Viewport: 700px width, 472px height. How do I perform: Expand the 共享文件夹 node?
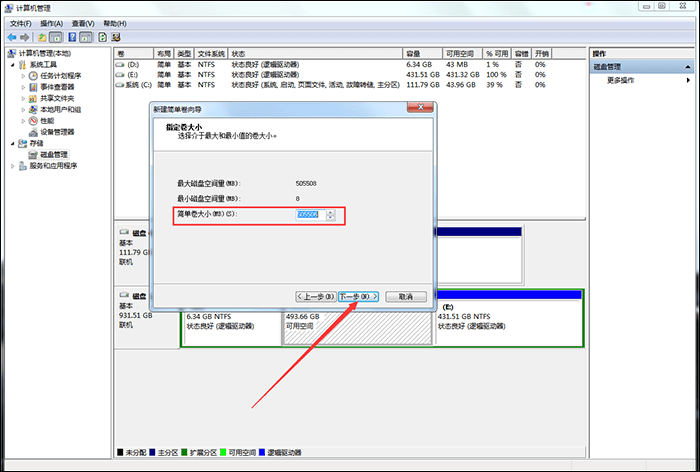point(23,98)
